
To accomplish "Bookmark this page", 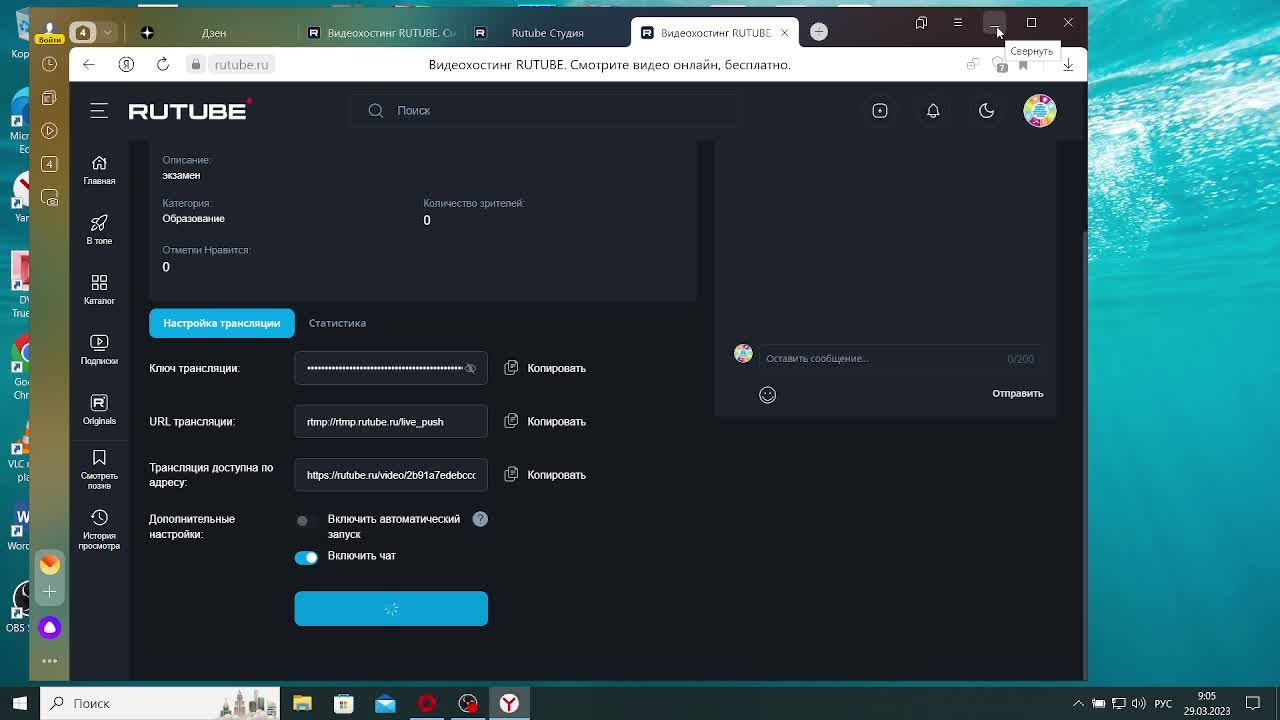I will (x=1023, y=65).
